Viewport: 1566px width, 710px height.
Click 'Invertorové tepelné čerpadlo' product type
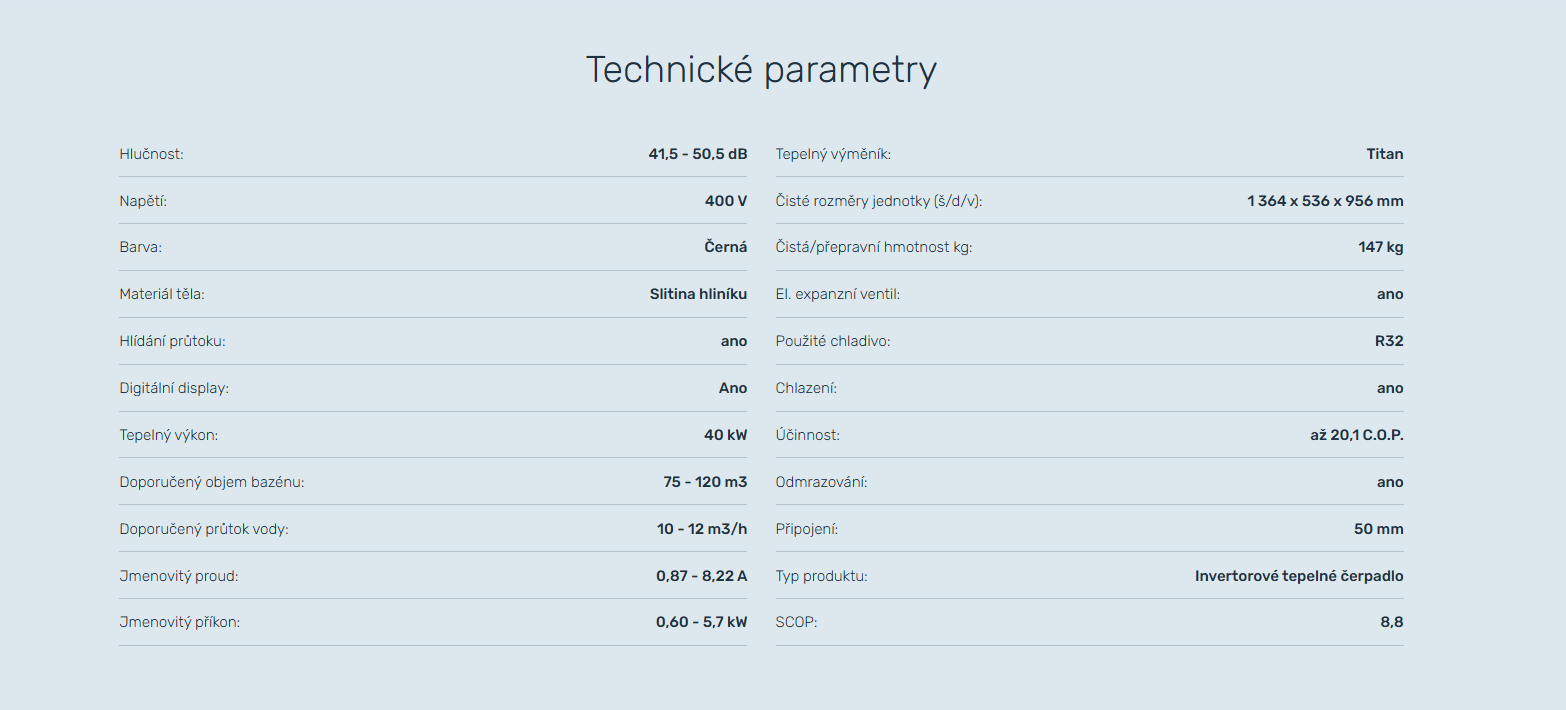coord(1298,576)
